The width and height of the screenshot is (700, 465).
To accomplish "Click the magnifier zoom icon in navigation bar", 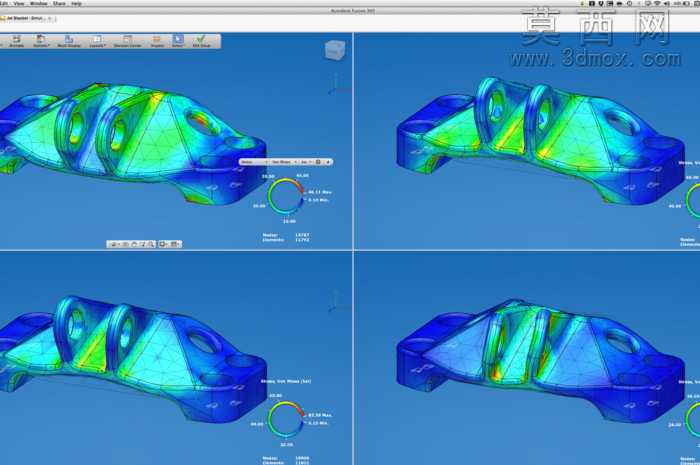I will pos(151,244).
